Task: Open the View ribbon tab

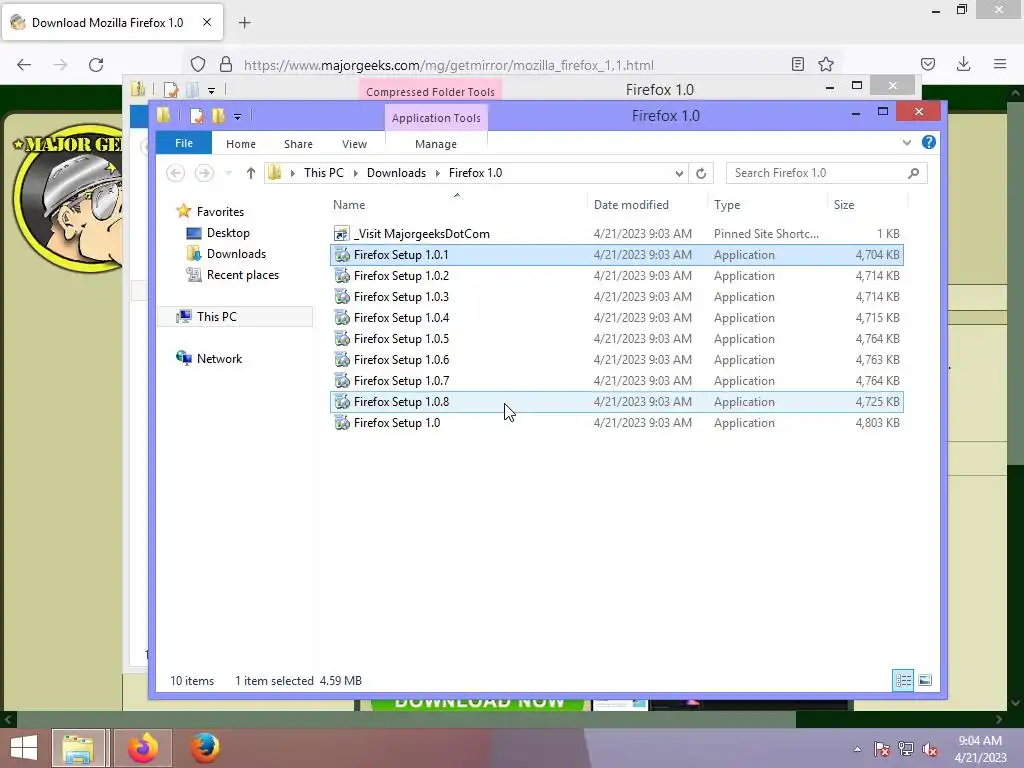Action: (x=354, y=144)
